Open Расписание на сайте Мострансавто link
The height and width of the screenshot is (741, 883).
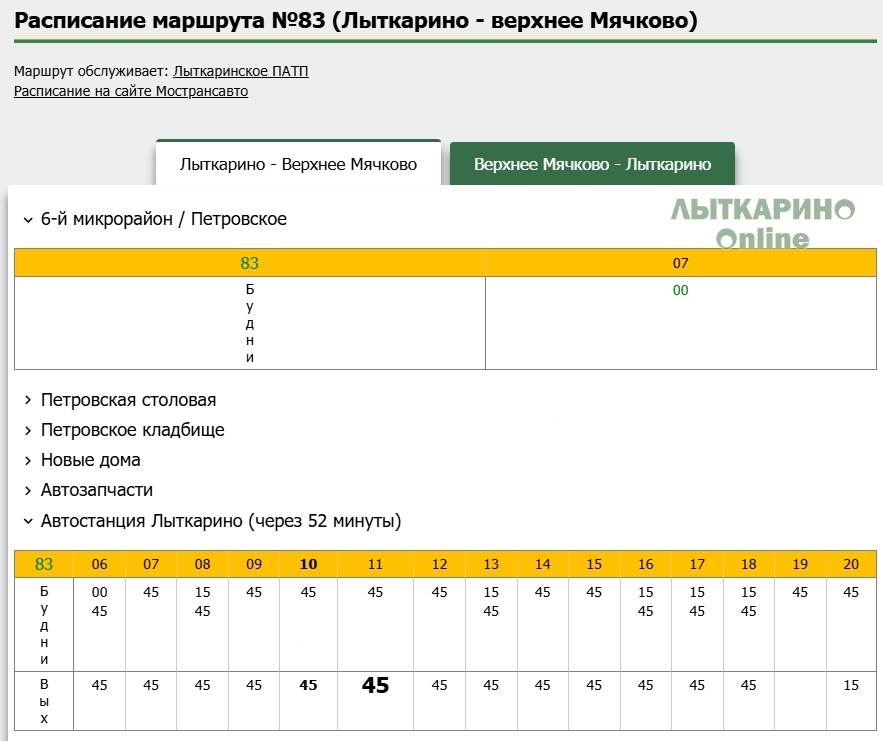(131, 91)
